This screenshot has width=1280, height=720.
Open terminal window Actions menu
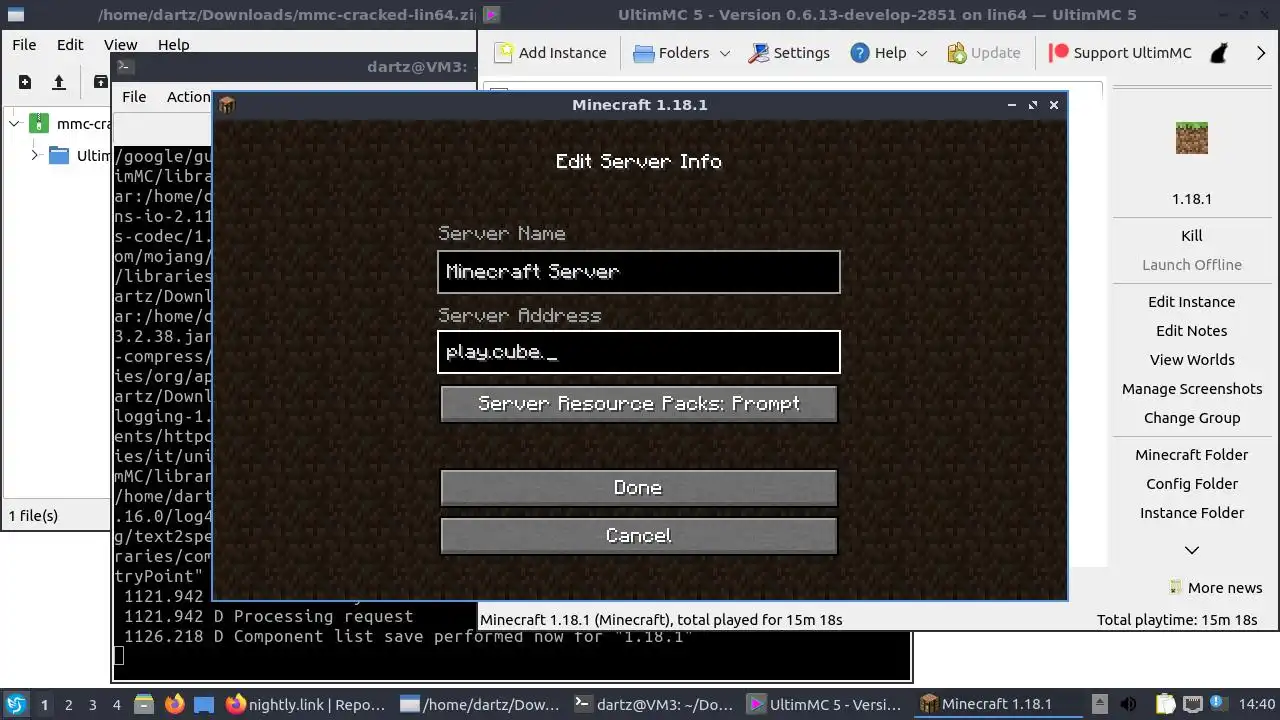188,97
